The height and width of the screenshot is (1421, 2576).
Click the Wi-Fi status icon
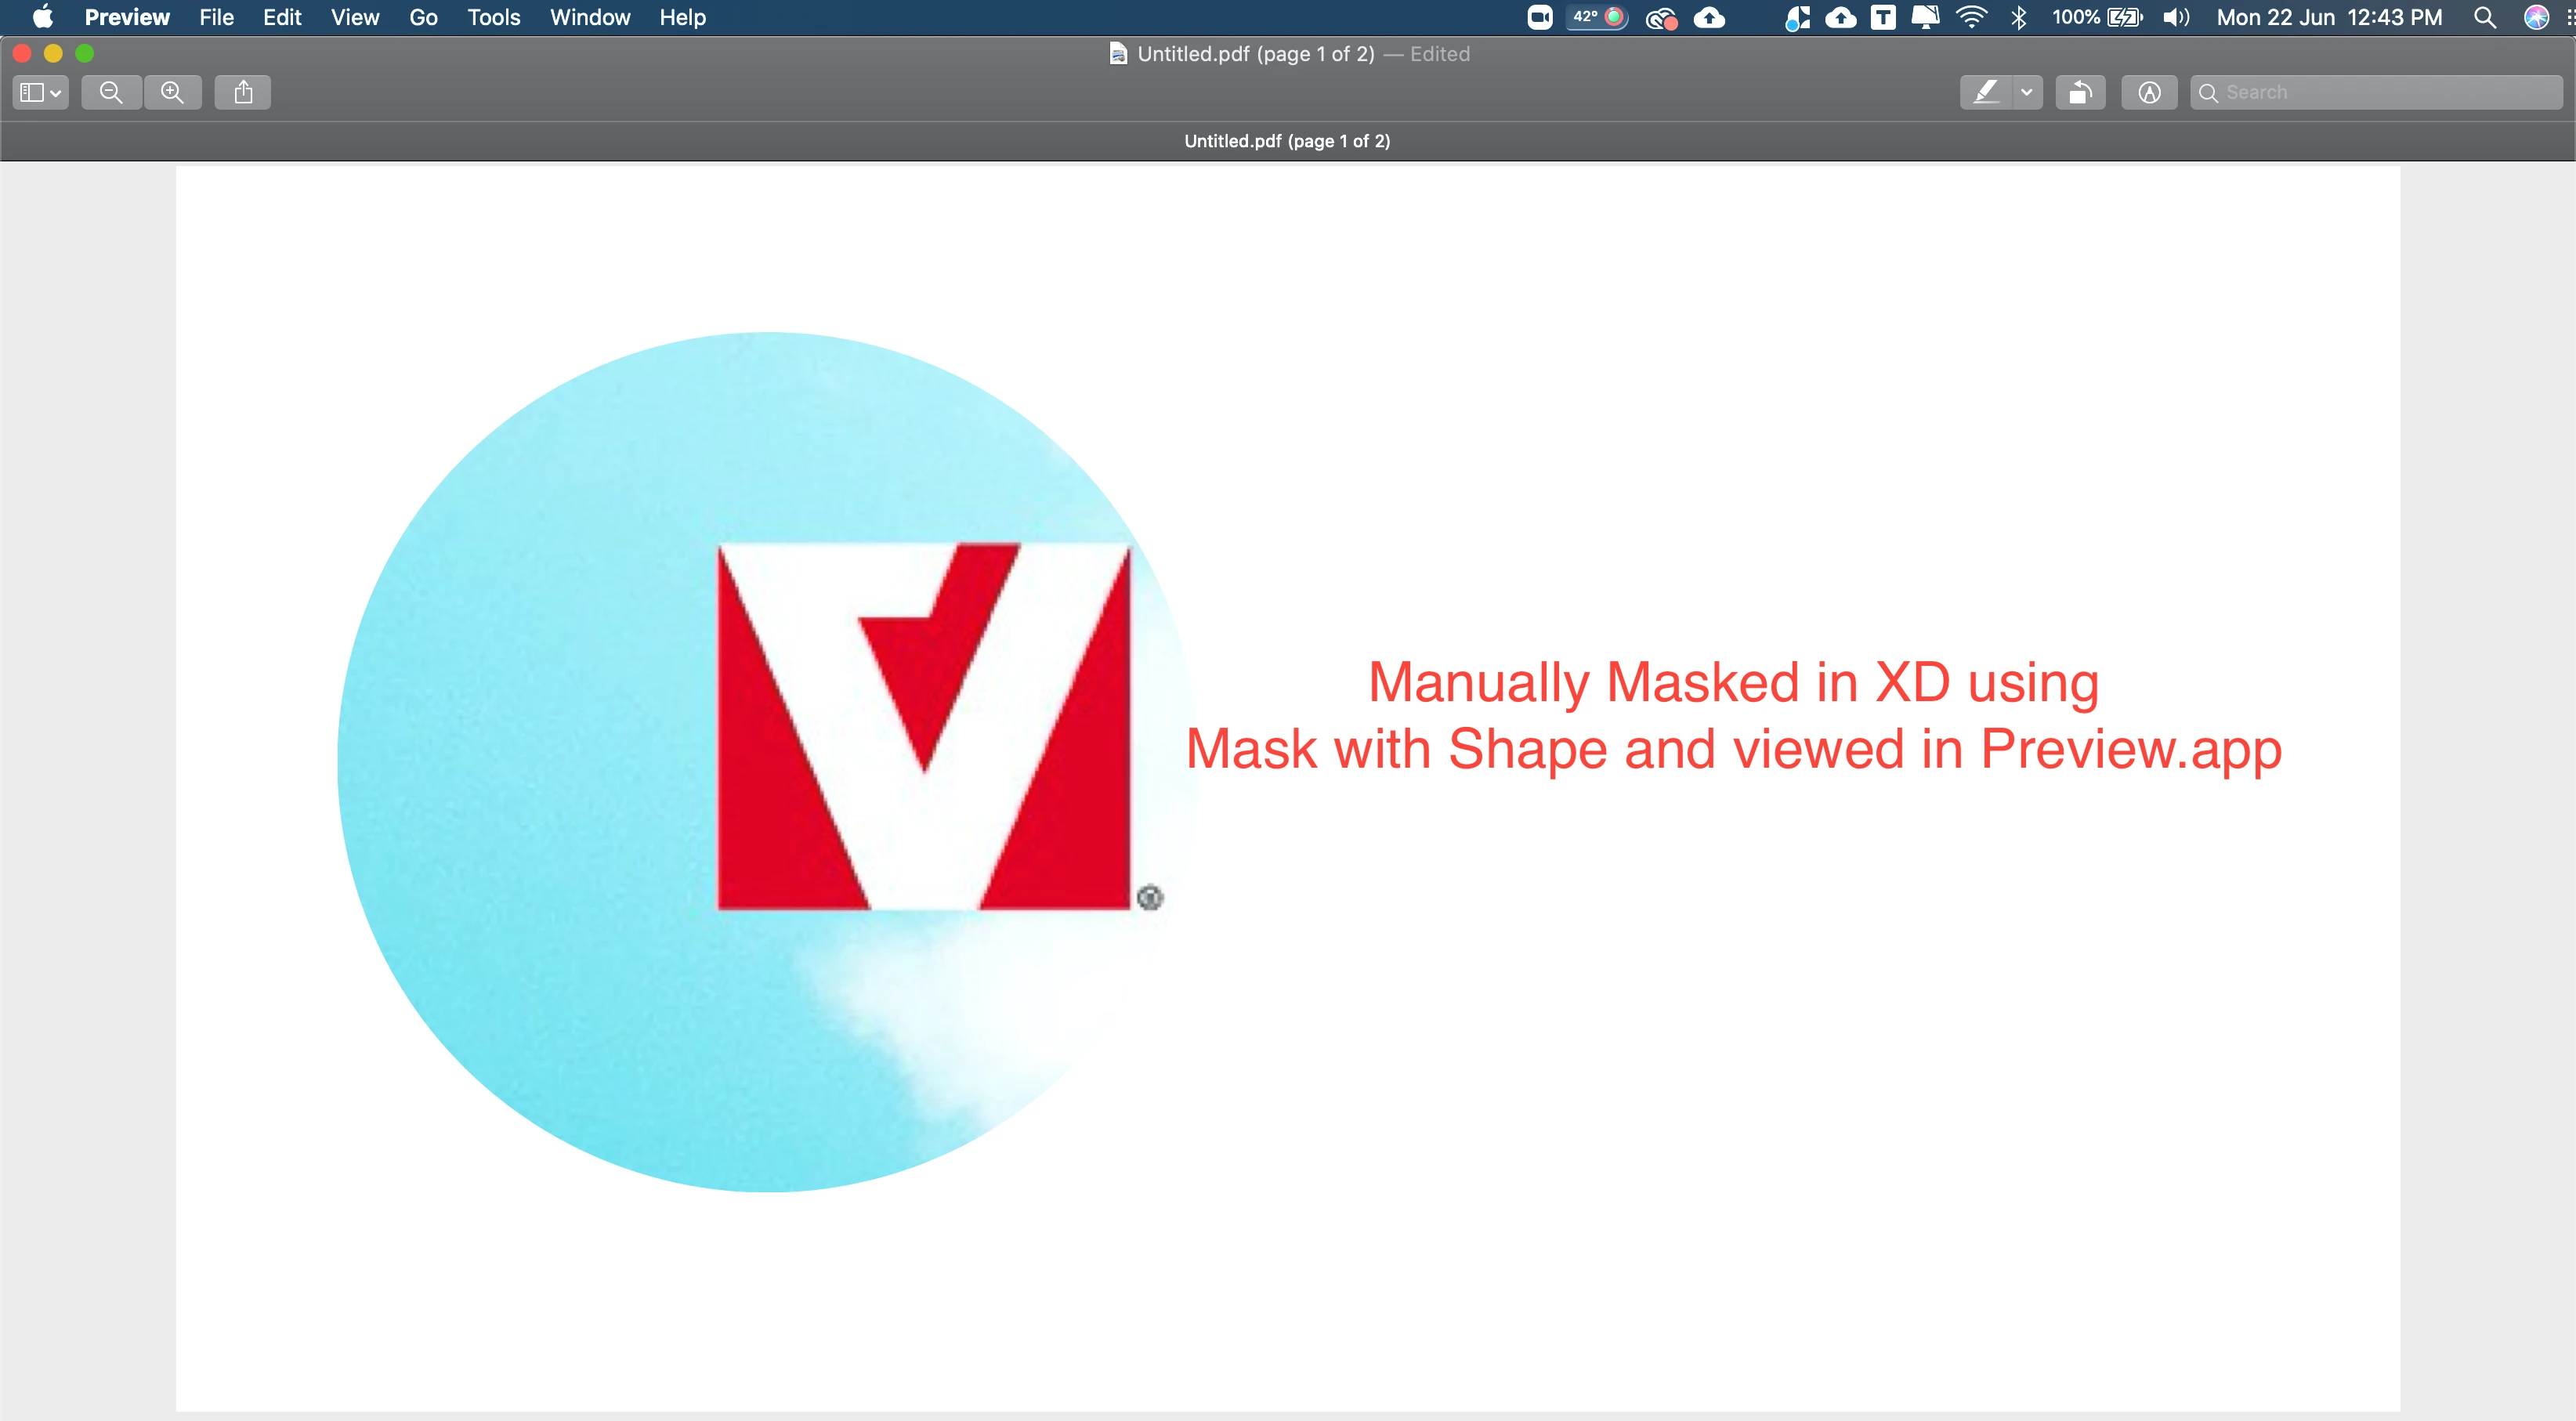(1971, 17)
